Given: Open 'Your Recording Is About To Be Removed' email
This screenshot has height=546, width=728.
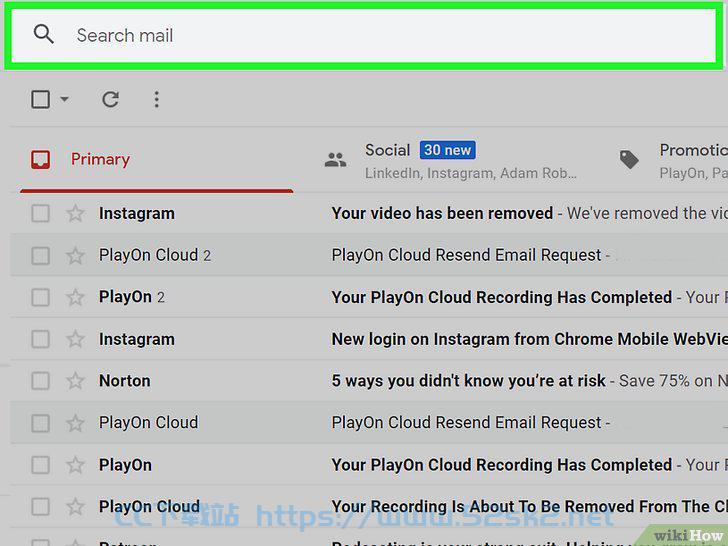Looking at the screenshot, I should coord(529,507).
